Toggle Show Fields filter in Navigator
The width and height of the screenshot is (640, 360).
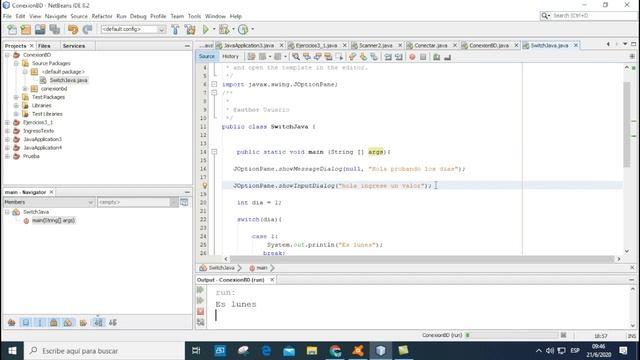[26, 323]
